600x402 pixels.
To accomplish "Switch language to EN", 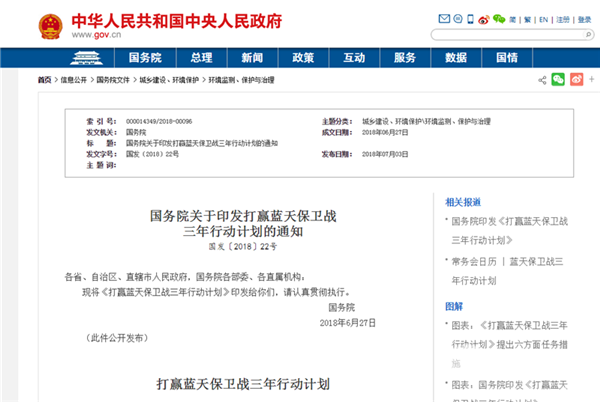I will pyautogui.click(x=544, y=18).
